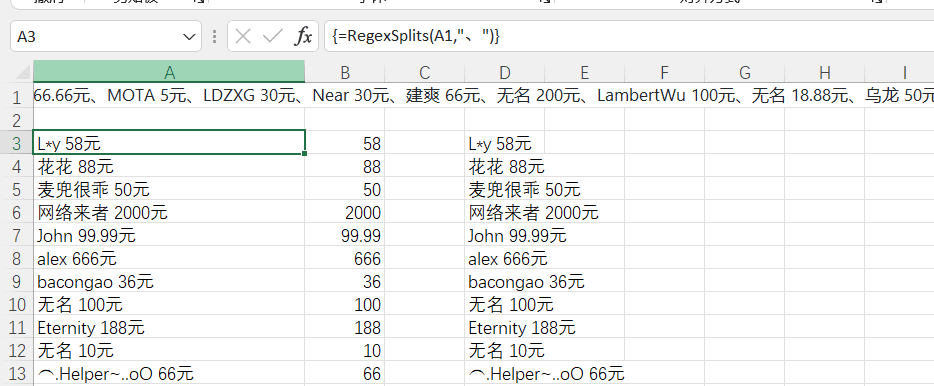Select row 3 header

pyautogui.click(x=17, y=142)
